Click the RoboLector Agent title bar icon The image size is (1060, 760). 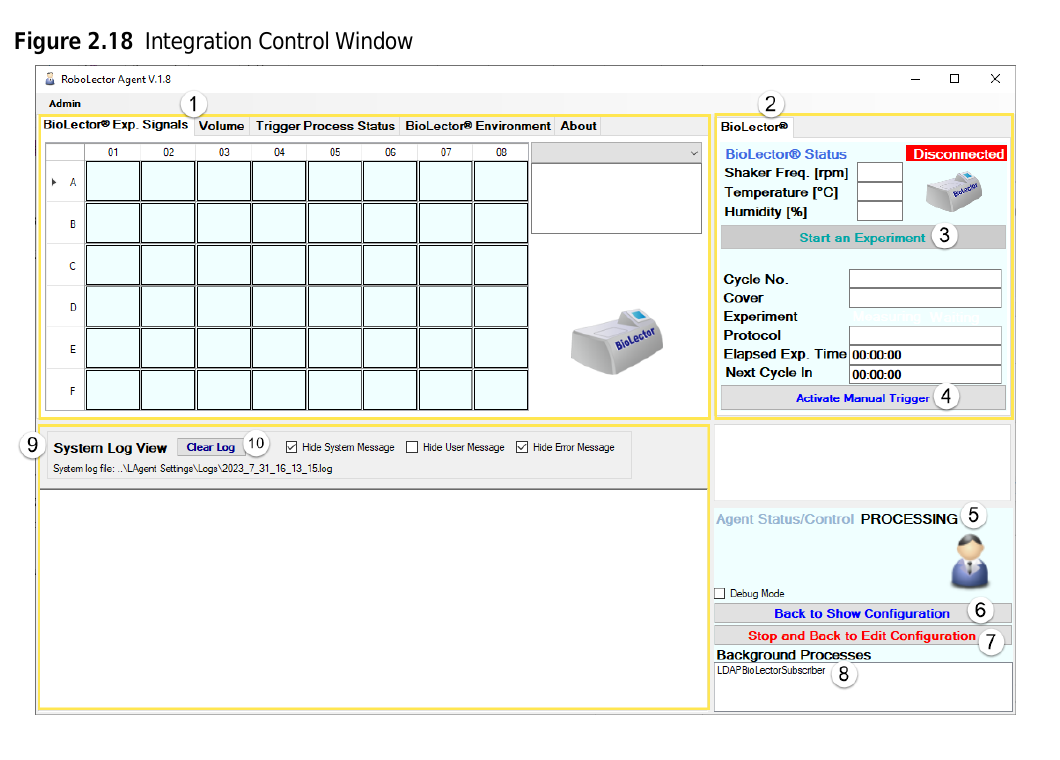49,78
